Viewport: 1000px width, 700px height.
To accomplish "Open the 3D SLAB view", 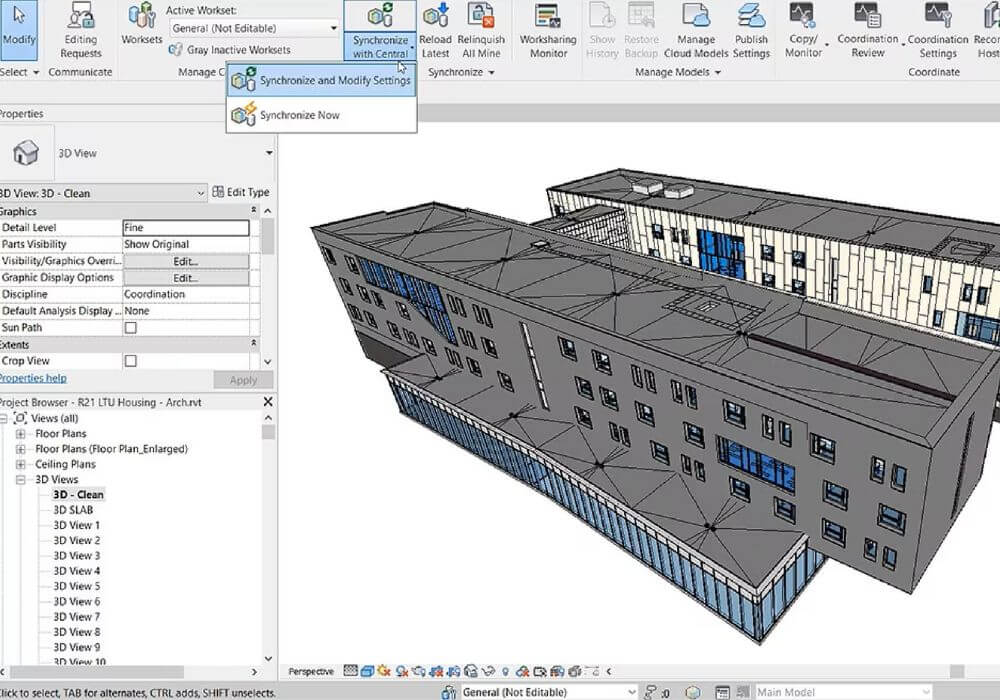I will 73,510.
